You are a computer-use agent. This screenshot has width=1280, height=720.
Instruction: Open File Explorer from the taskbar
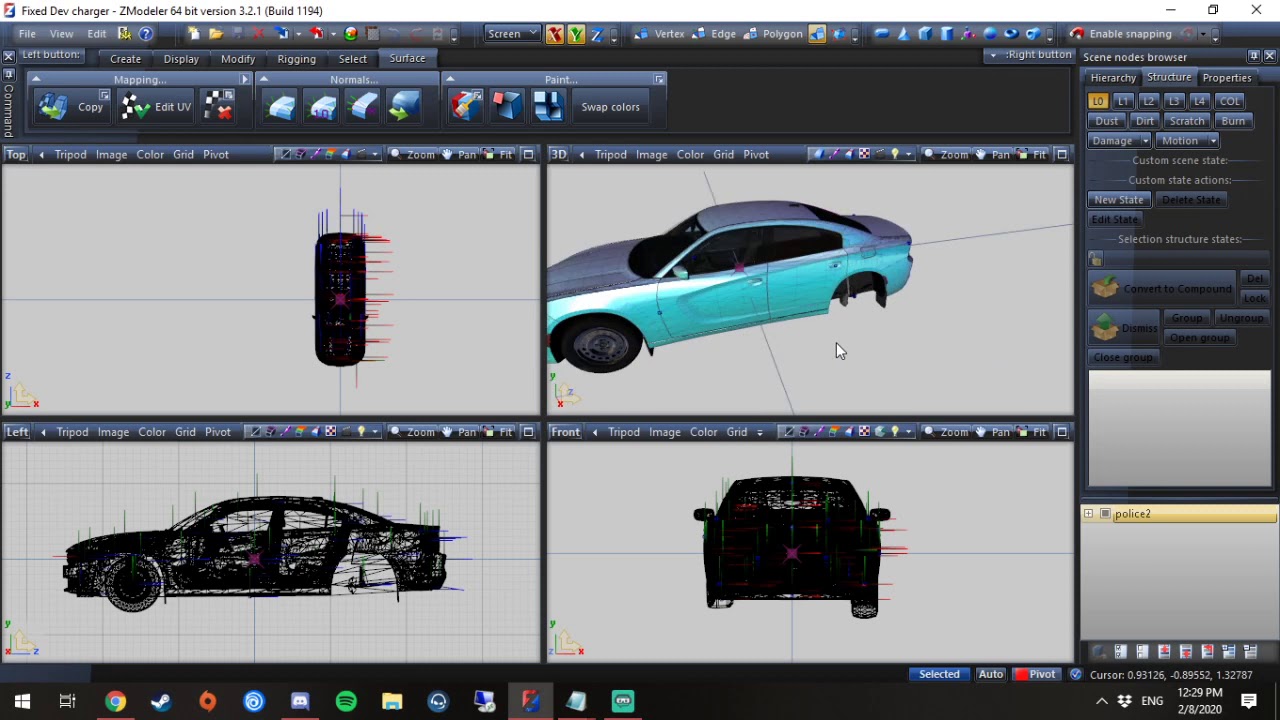[x=392, y=701]
